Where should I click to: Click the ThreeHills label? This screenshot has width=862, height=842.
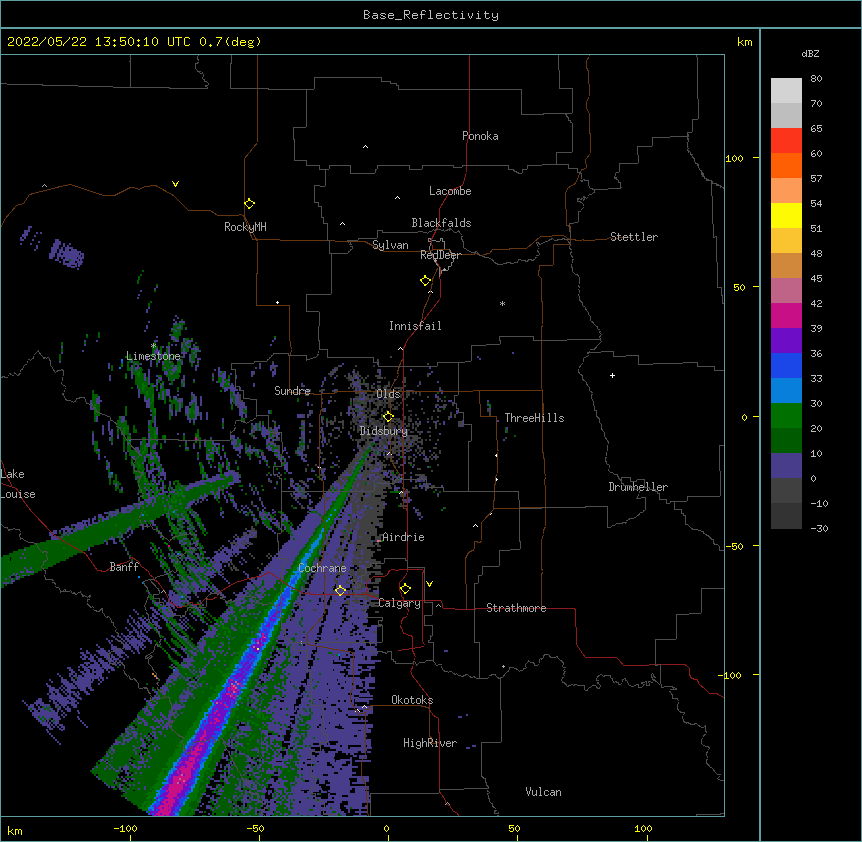click(534, 418)
